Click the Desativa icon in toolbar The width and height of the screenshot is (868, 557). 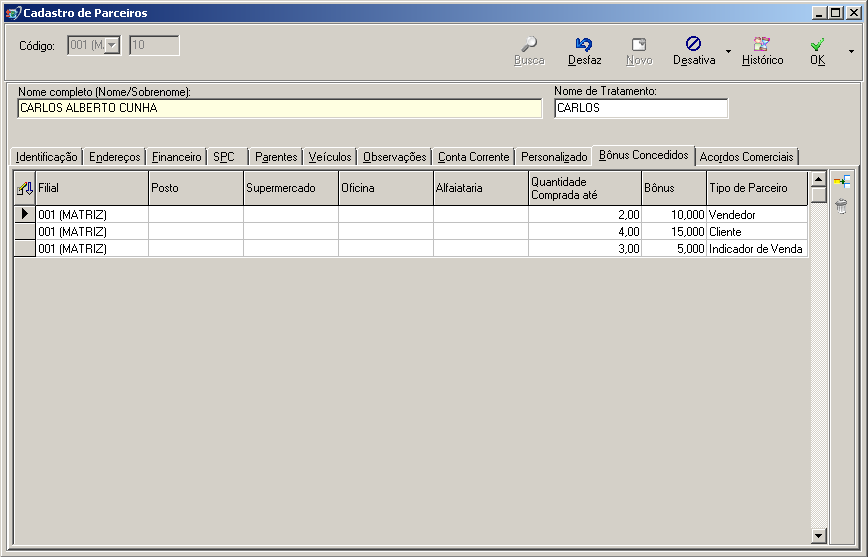coord(693,45)
